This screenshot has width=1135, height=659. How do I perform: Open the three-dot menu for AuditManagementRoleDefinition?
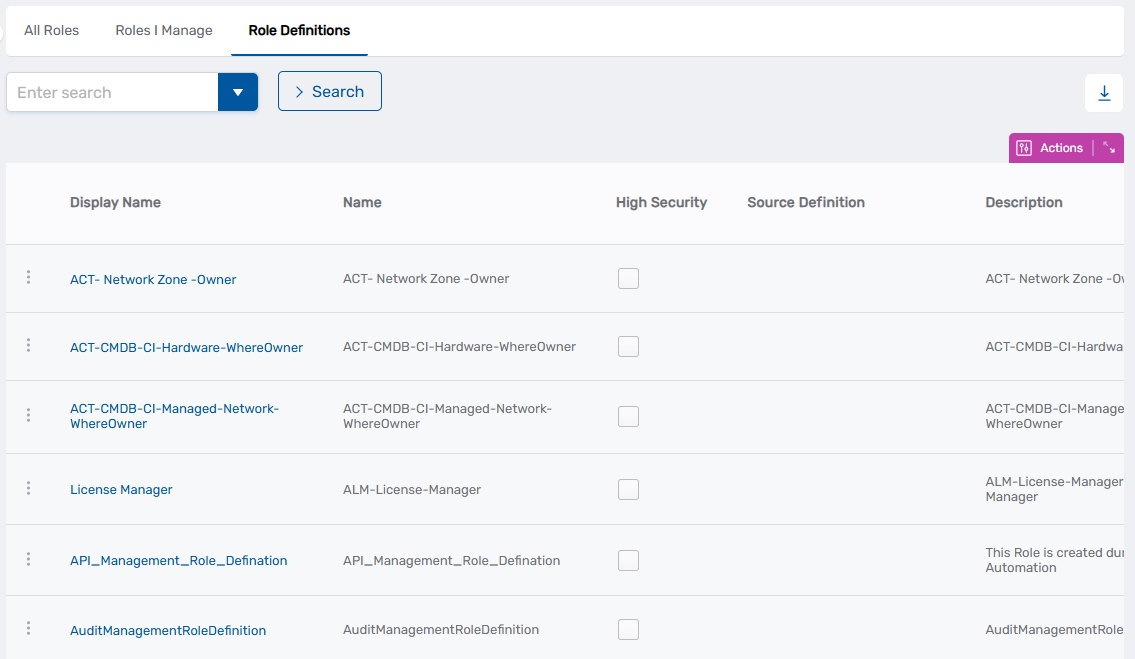pyautogui.click(x=28, y=629)
